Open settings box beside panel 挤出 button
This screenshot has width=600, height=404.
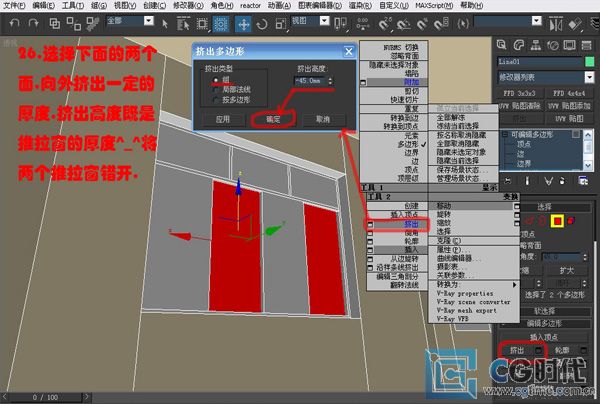pyautogui.click(x=538, y=350)
